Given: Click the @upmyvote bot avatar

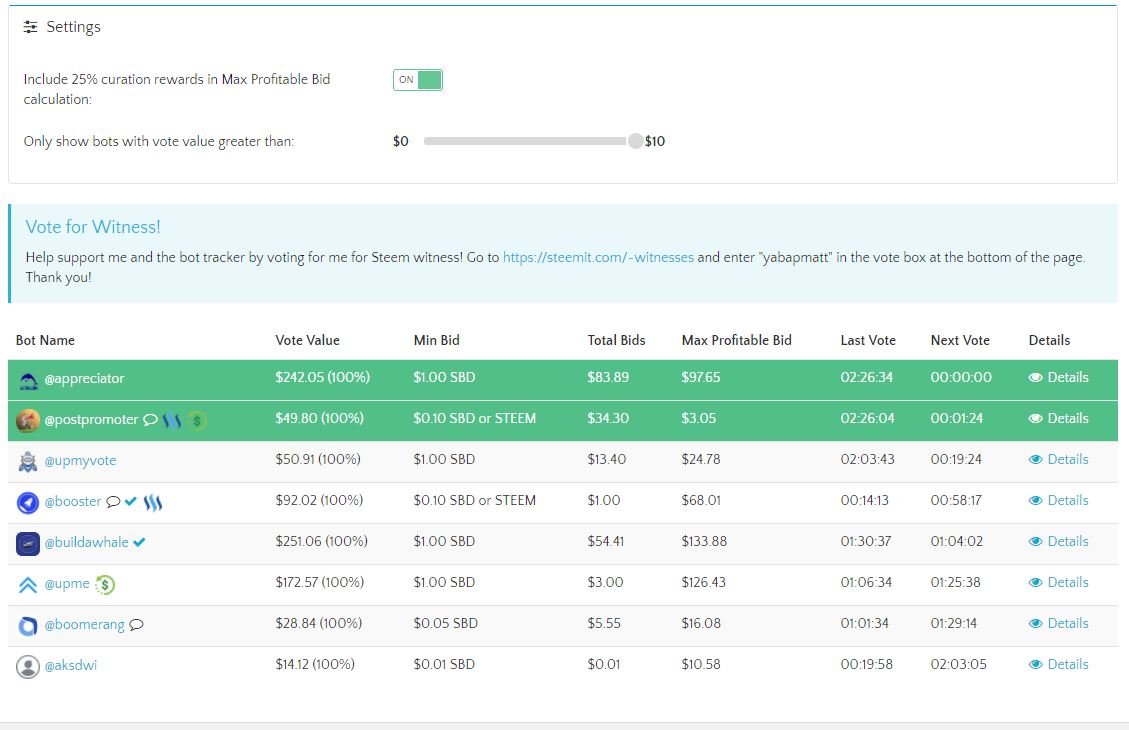Looking at the screenshot, I should coord(28,461).
